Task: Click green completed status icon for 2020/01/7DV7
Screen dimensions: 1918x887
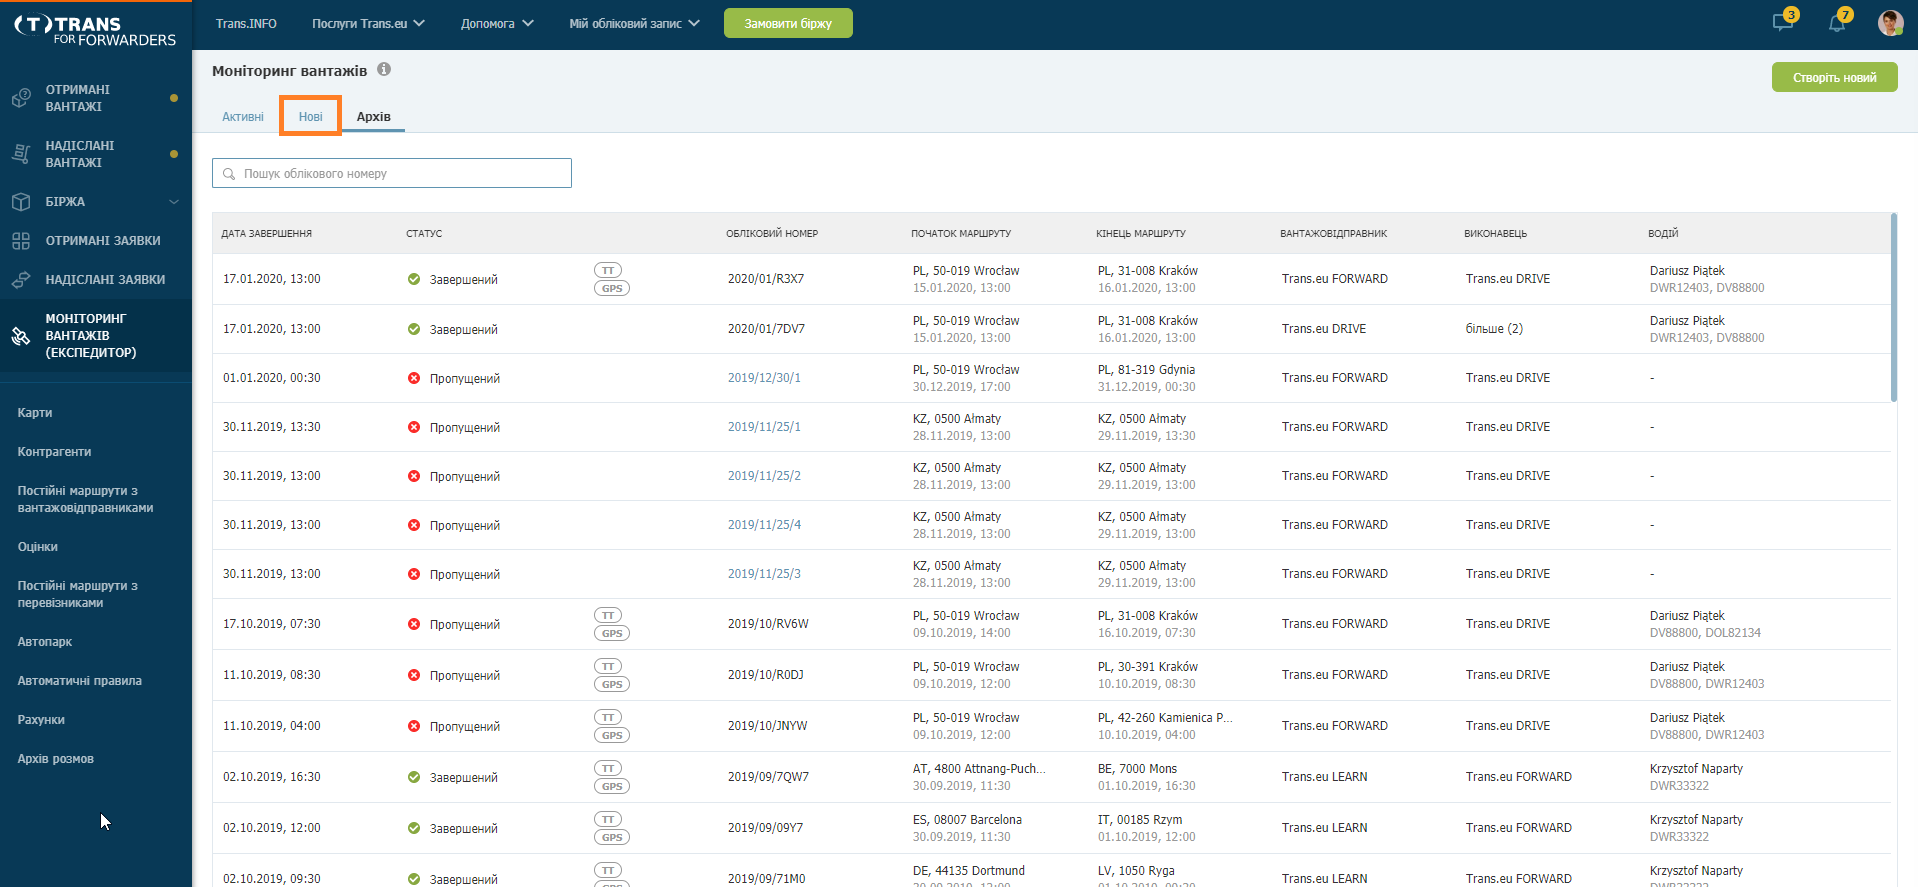Action: coord(414,329)
